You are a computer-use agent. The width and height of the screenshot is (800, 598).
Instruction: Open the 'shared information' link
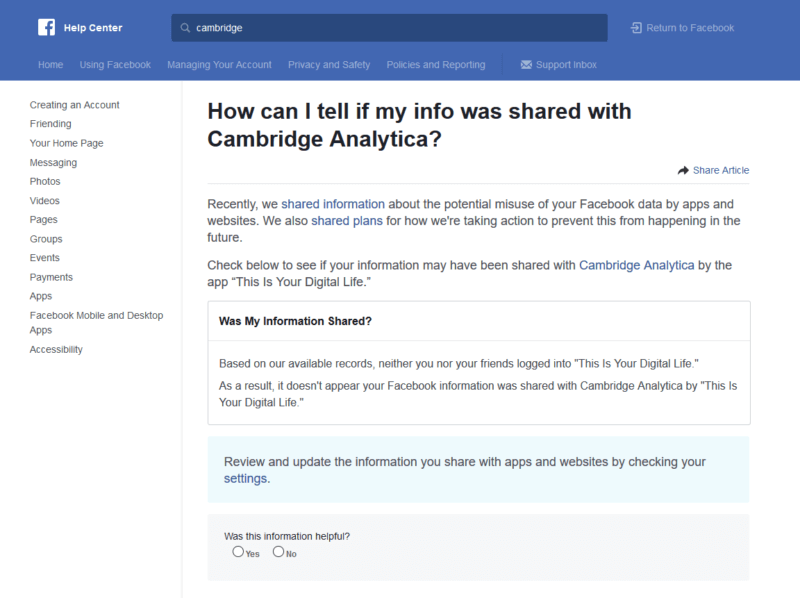coord(333,204)
